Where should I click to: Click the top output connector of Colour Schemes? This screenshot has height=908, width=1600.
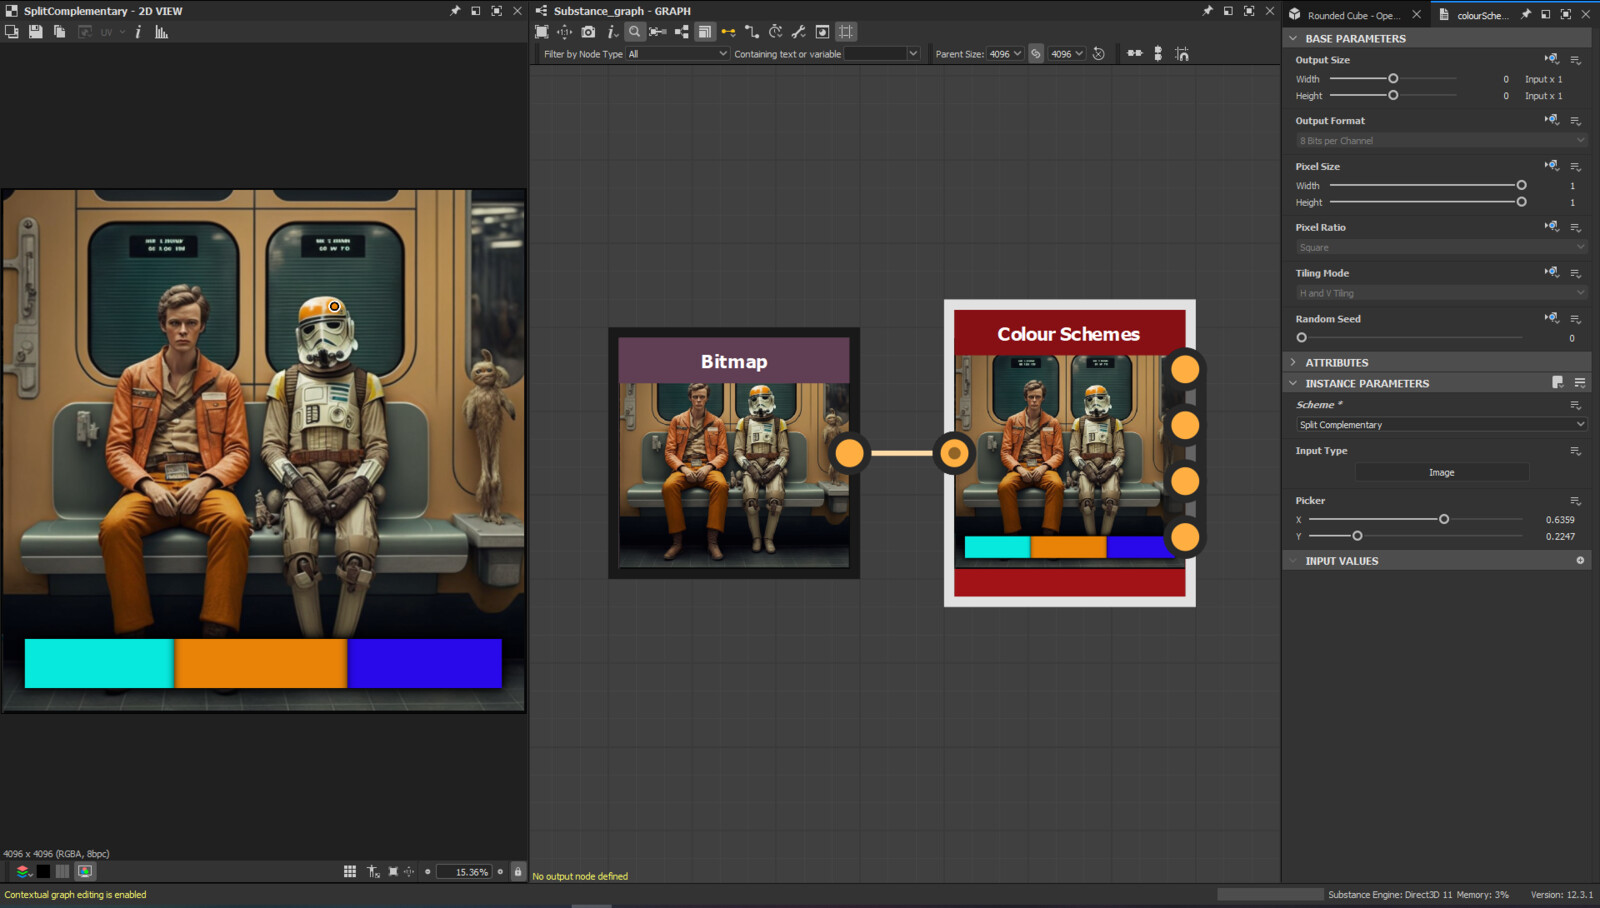(x=1185, y=369)
